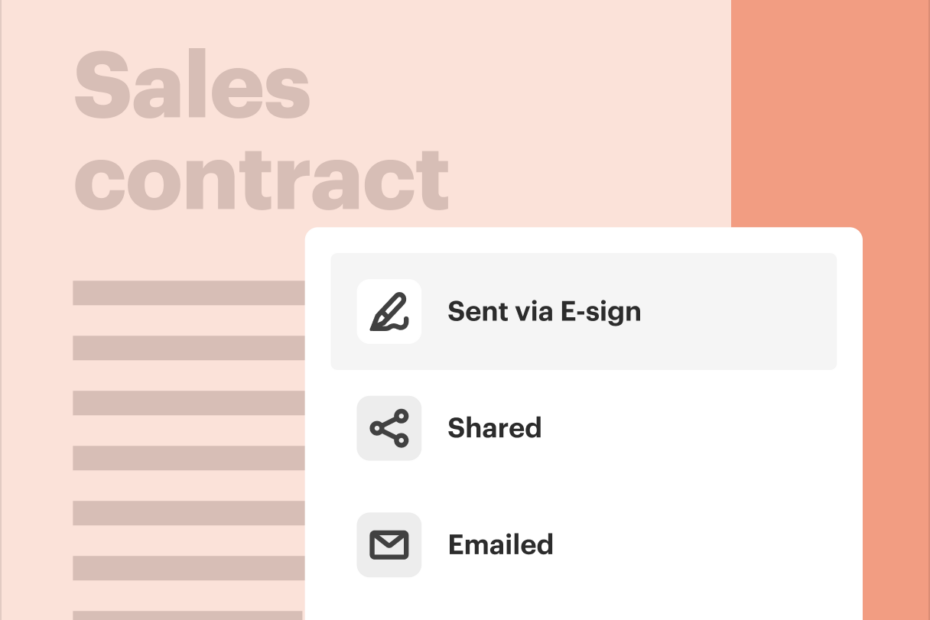The height and width of the screenshot is (620, 930).
Task: Click the E-sign pen signature icon
Action: tap(389, 312)
